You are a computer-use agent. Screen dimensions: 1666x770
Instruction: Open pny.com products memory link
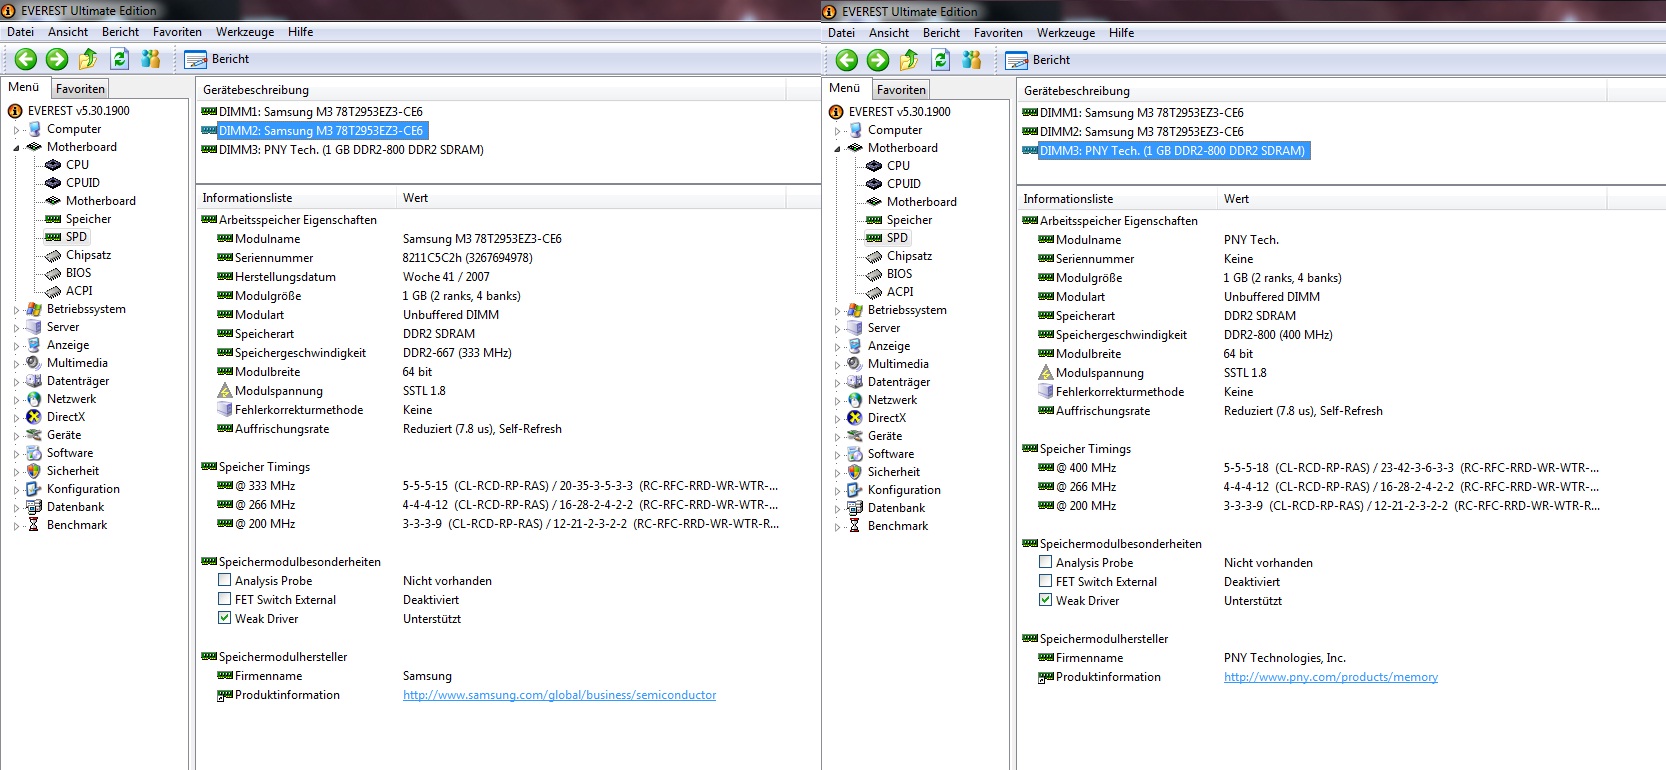[1331, 677]
